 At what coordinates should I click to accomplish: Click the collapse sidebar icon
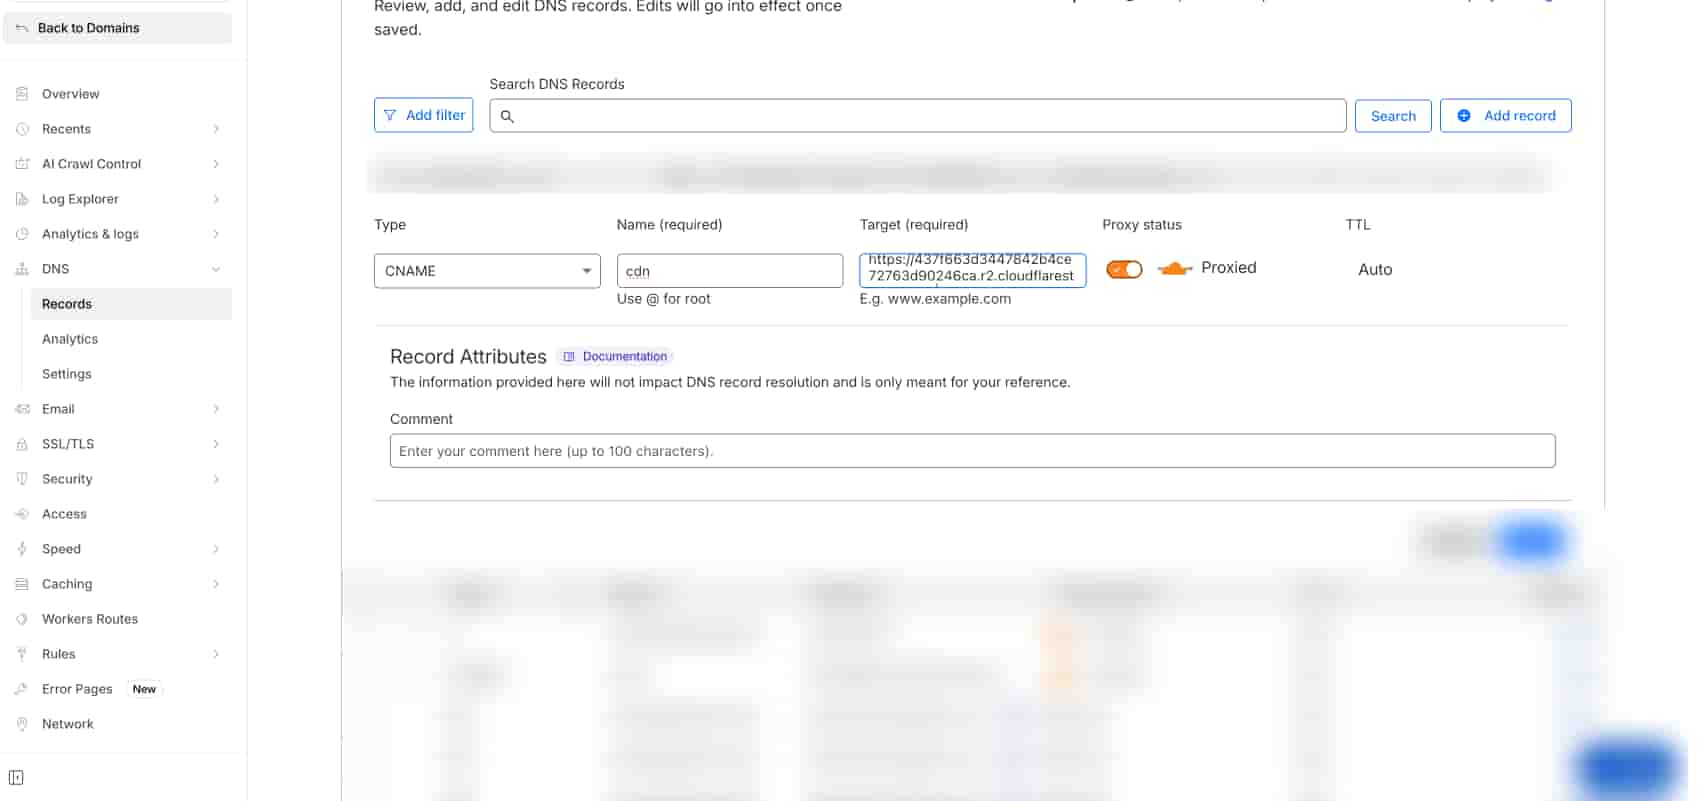(x=16, y=778)
